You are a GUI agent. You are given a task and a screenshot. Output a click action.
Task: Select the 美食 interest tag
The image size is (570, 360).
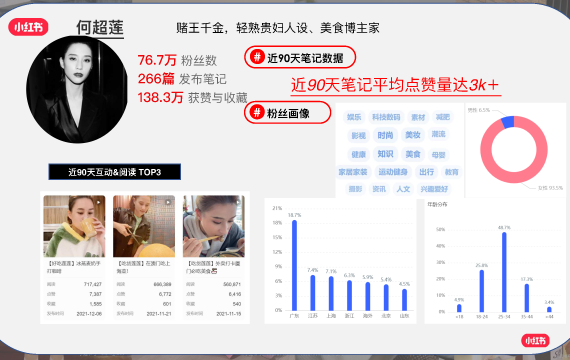(x=413, y=154)
